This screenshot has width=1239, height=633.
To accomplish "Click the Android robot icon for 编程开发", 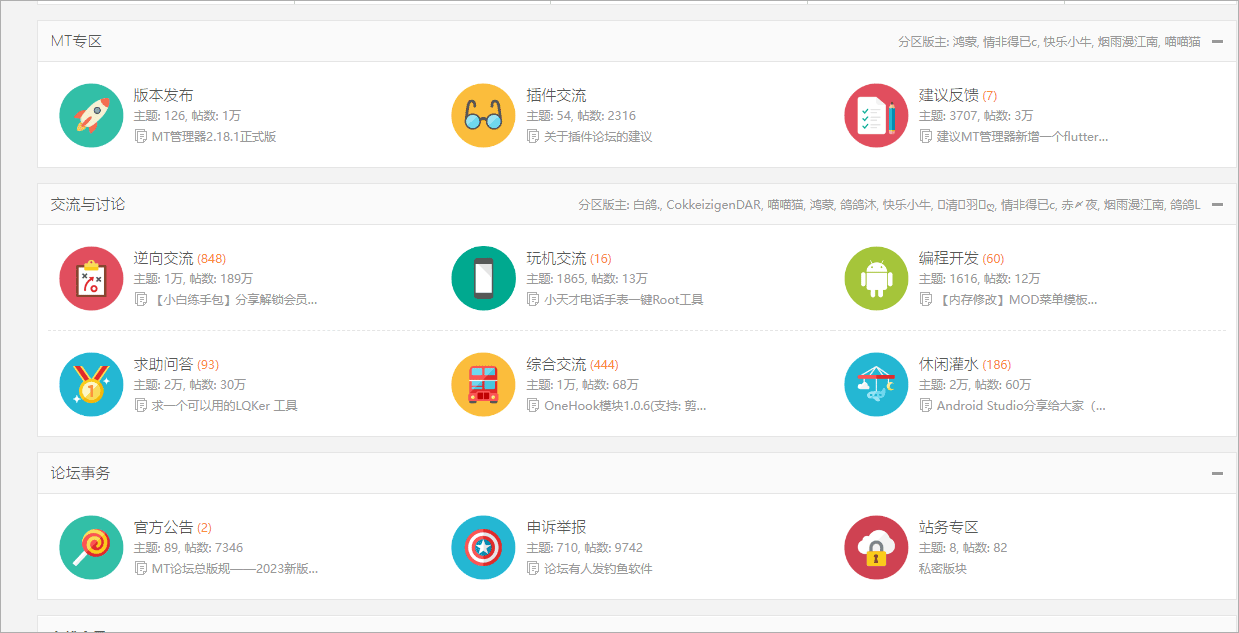I will tap(876, 278).
